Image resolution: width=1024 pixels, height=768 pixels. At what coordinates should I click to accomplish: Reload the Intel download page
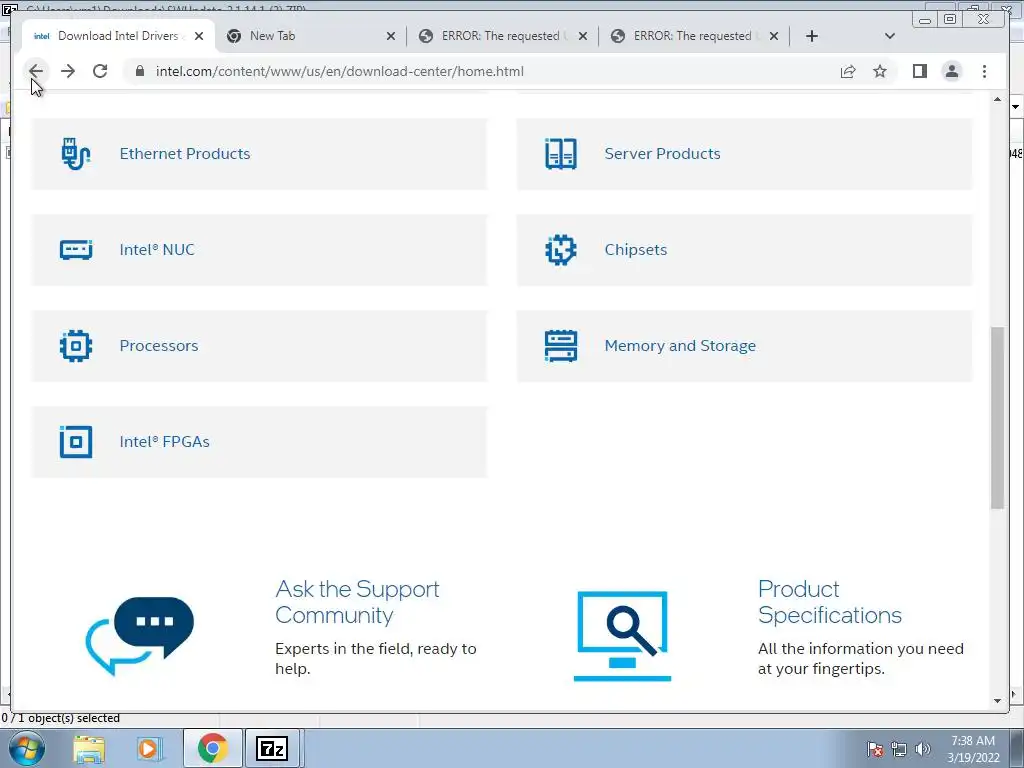click(100, 71)
